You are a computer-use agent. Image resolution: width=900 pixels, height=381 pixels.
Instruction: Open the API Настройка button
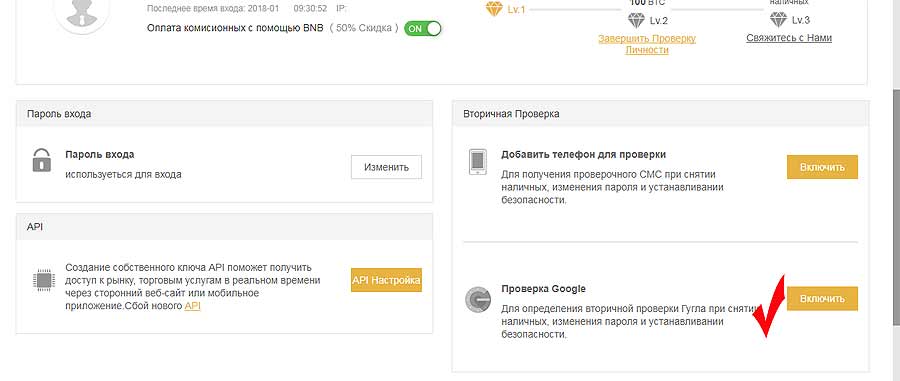point(386,280)
